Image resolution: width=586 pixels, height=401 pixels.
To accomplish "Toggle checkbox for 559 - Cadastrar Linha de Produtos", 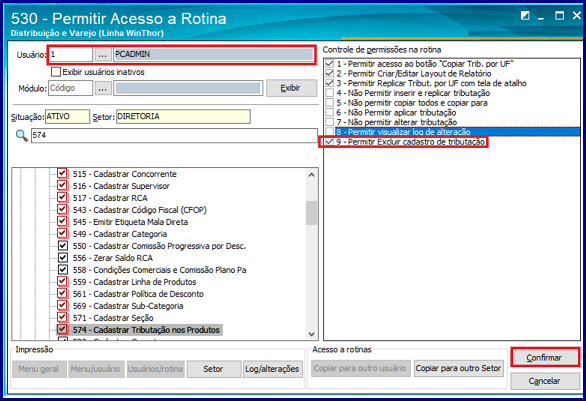I will 62,282.
